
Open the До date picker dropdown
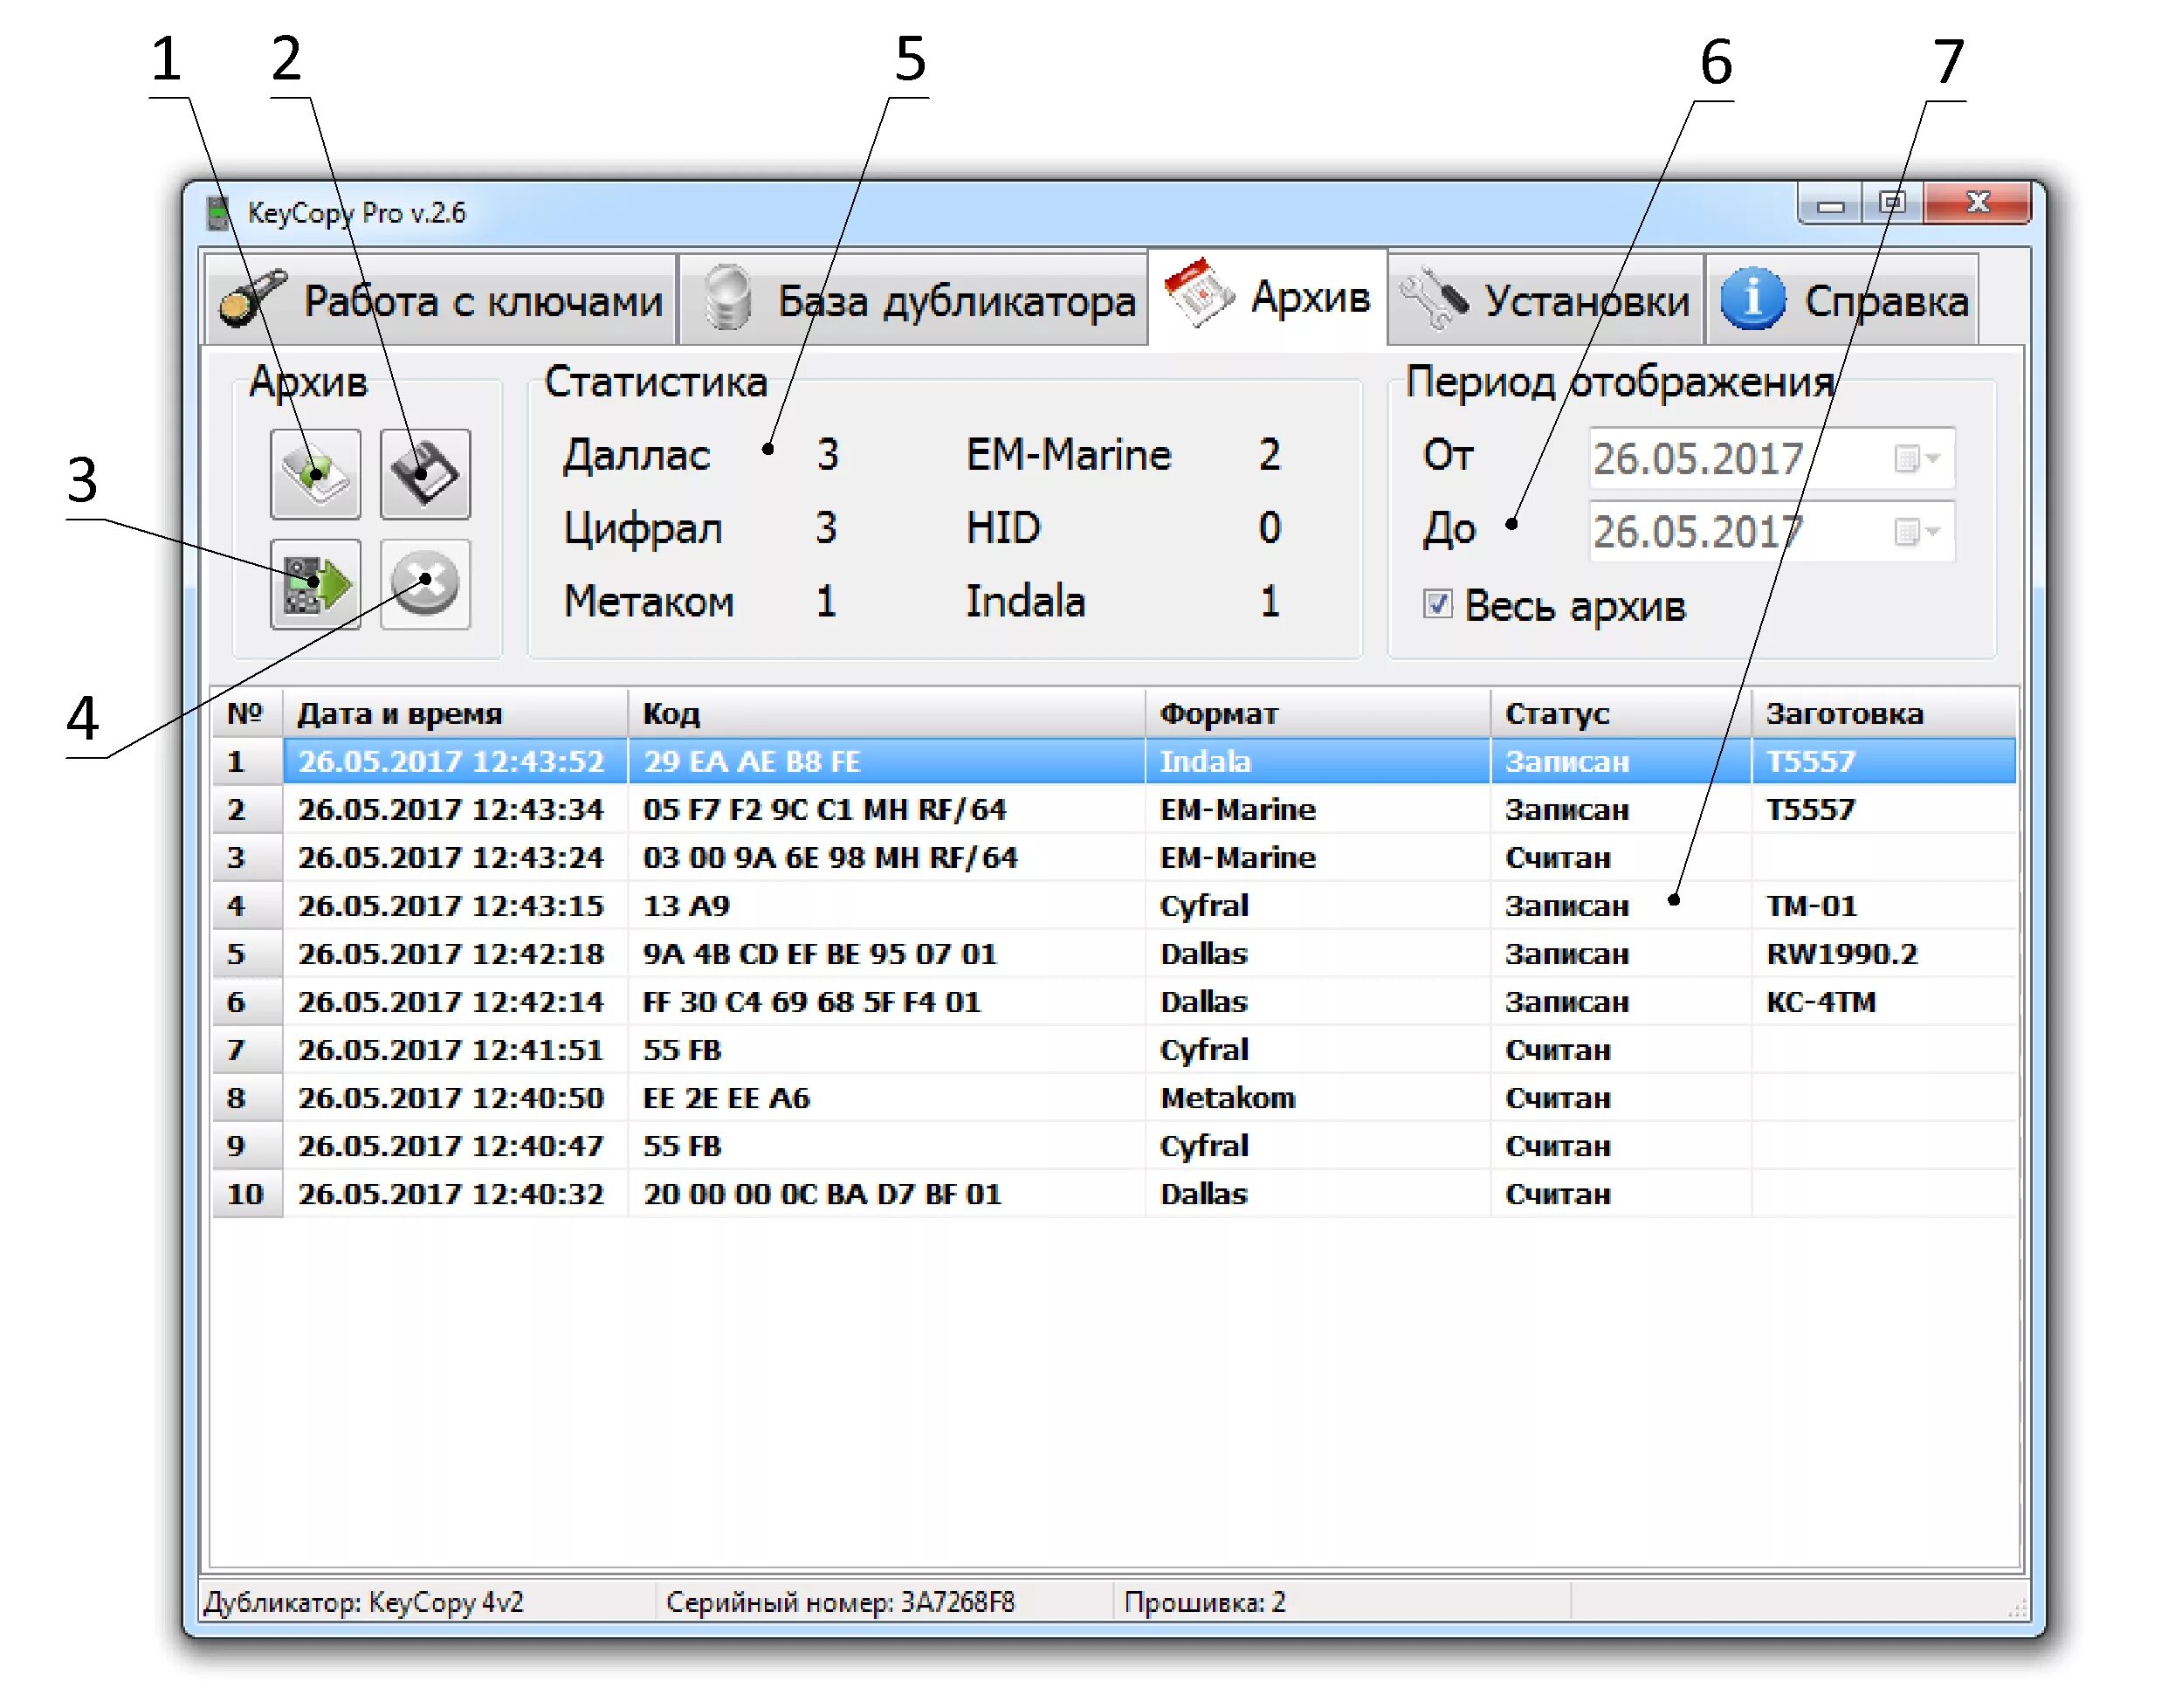coord(1917,532)
